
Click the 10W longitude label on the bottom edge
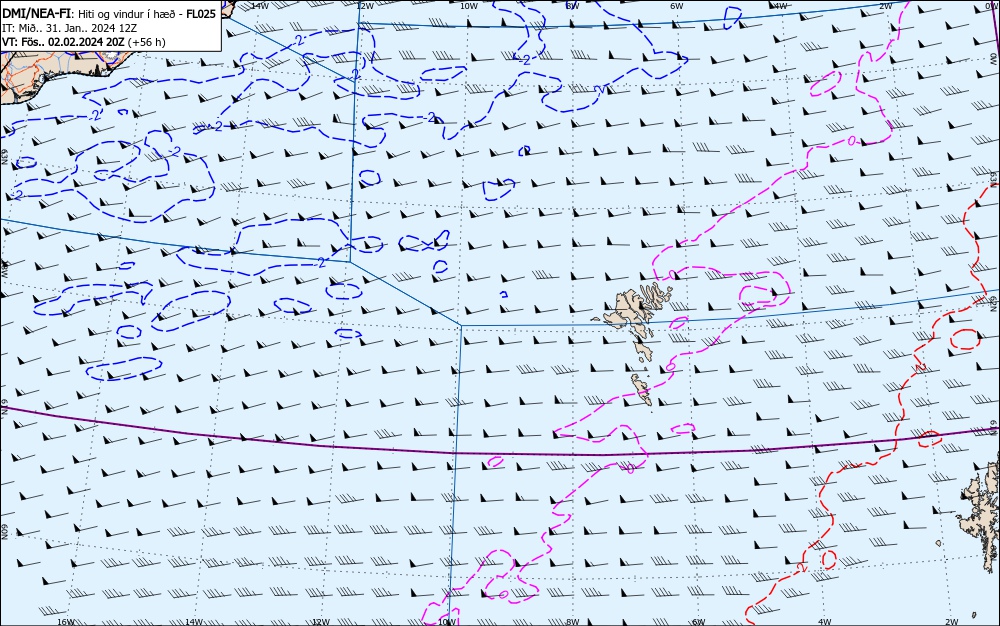coord(448,622)
